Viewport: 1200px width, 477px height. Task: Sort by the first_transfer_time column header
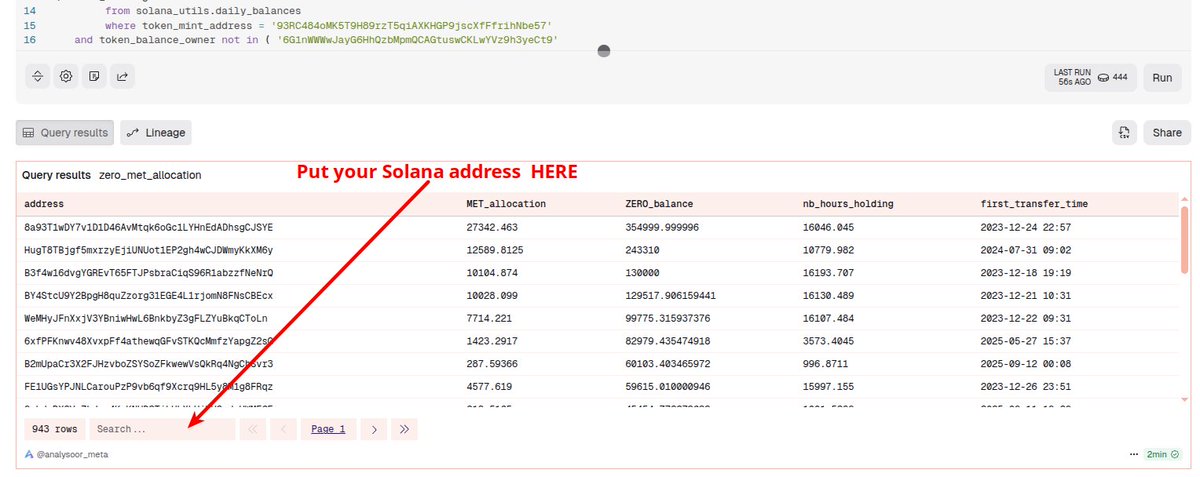coord(1034,204)
